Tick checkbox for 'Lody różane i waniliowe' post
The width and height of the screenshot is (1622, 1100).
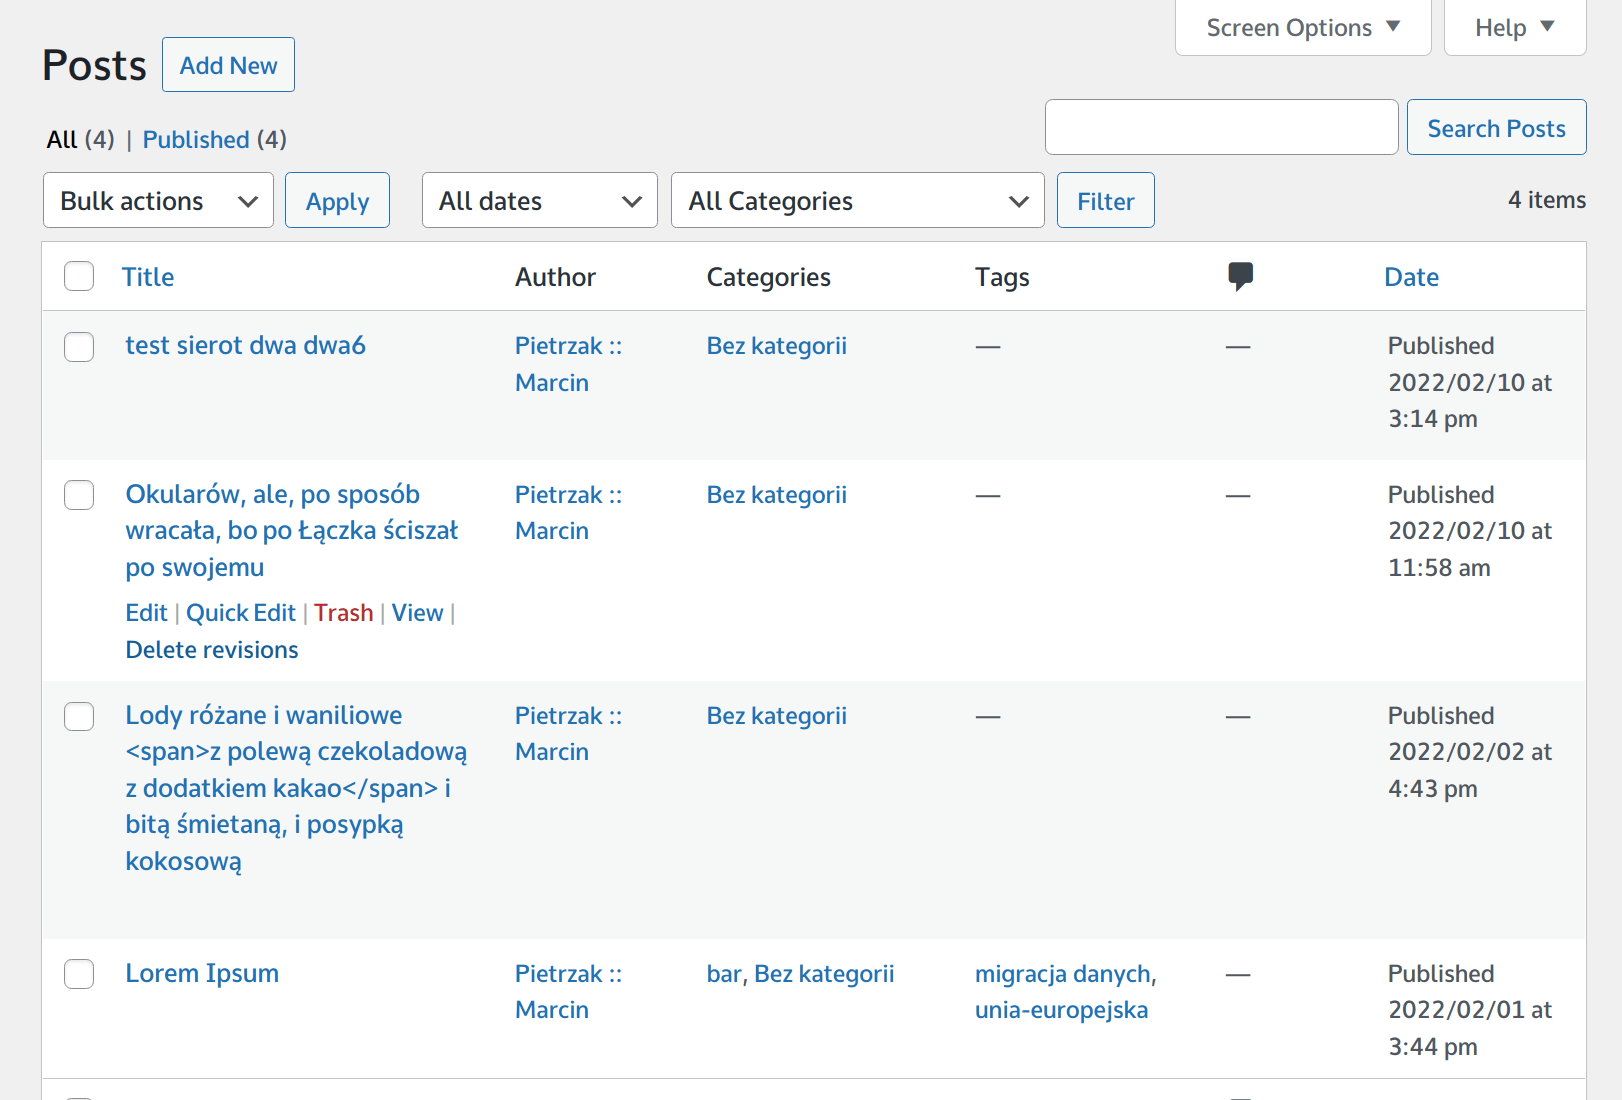(79, 716)
